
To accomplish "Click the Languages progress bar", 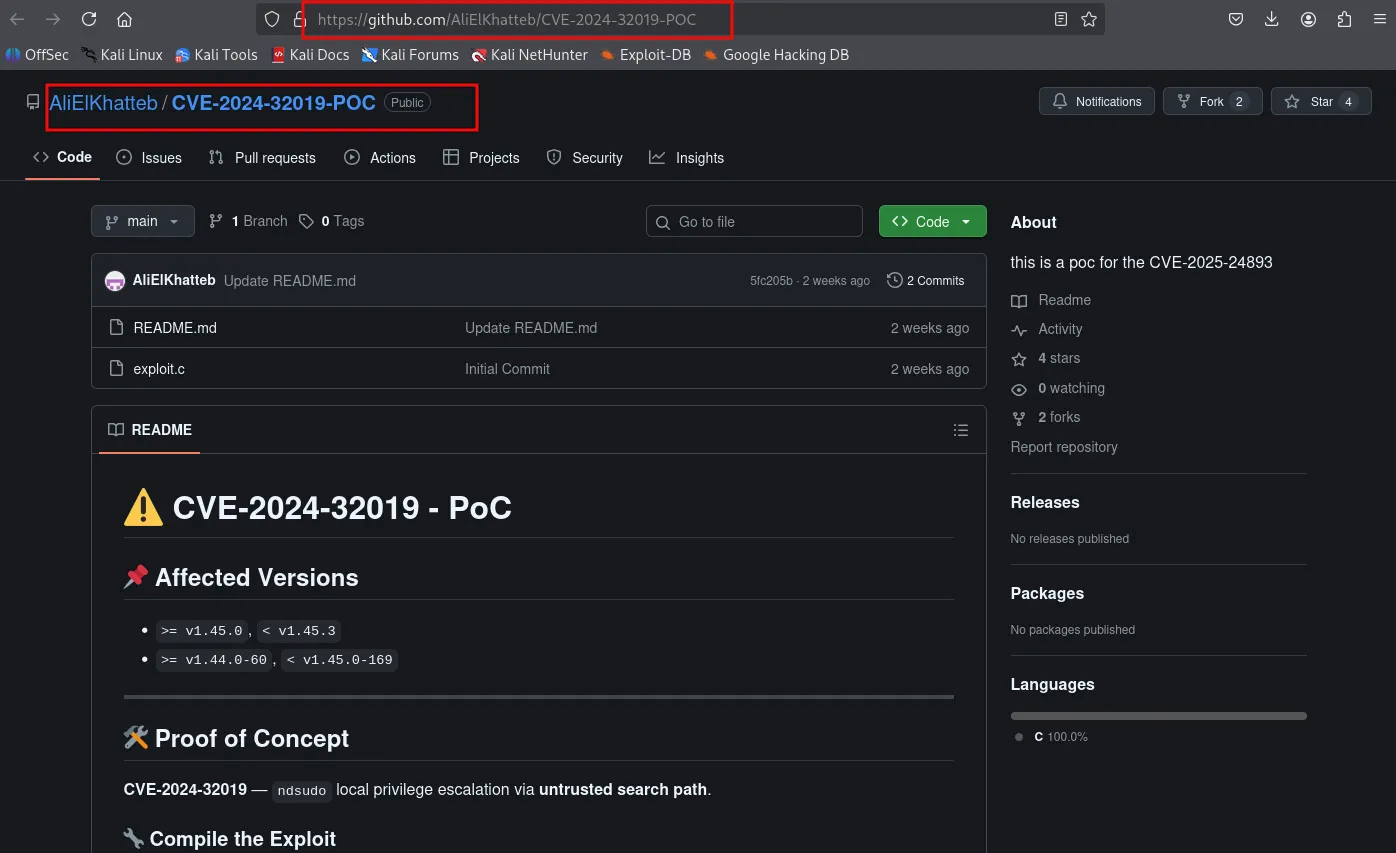I will (x=1159, y=716).
